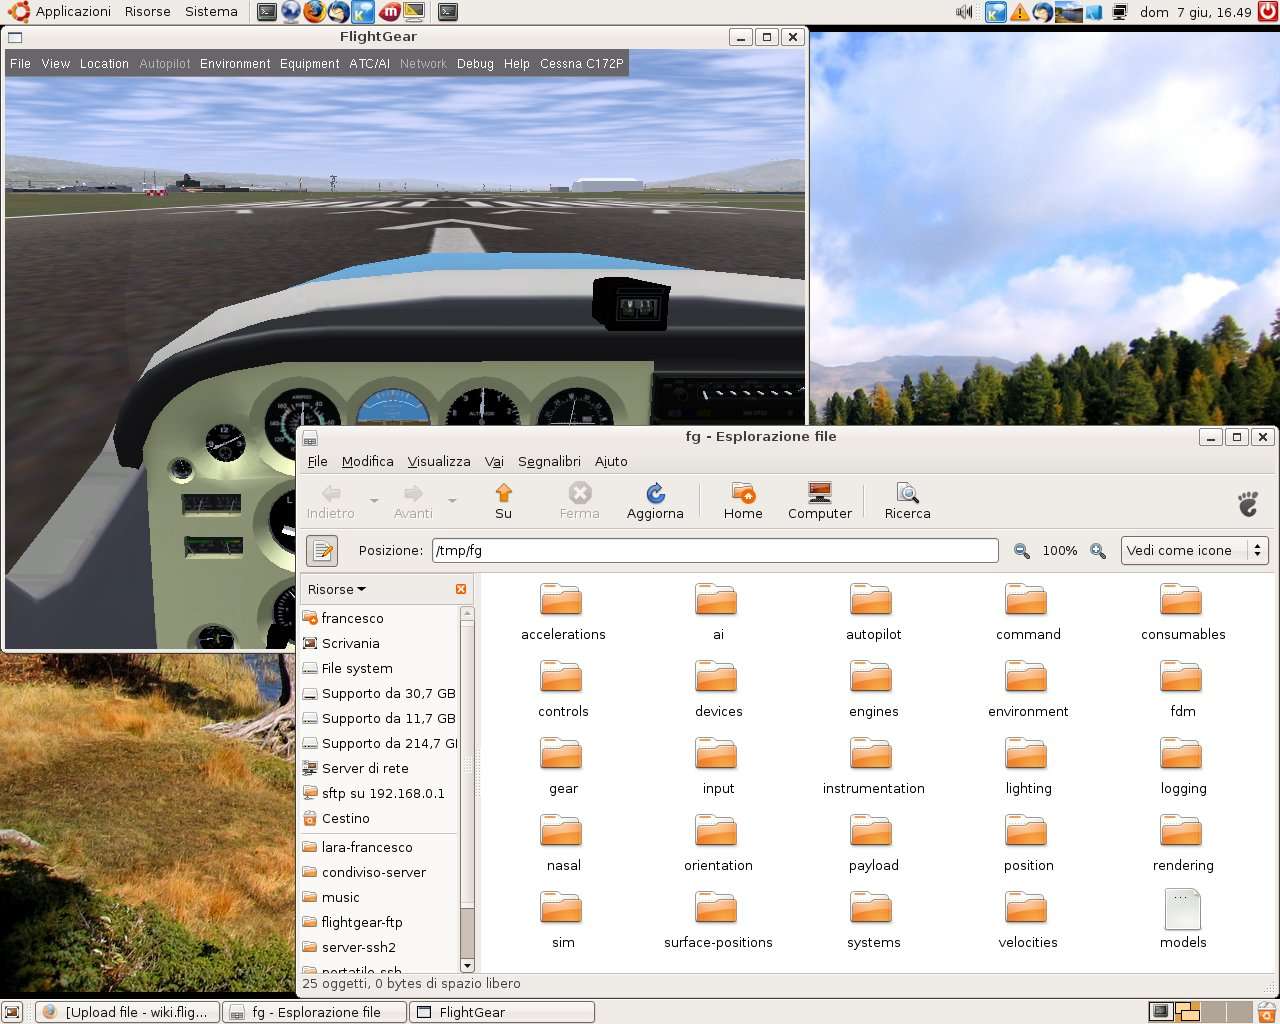This screenshot has height=1024, width=1280.
Task: Open Scrivania in the side pane
Action: tap(380, 643)
